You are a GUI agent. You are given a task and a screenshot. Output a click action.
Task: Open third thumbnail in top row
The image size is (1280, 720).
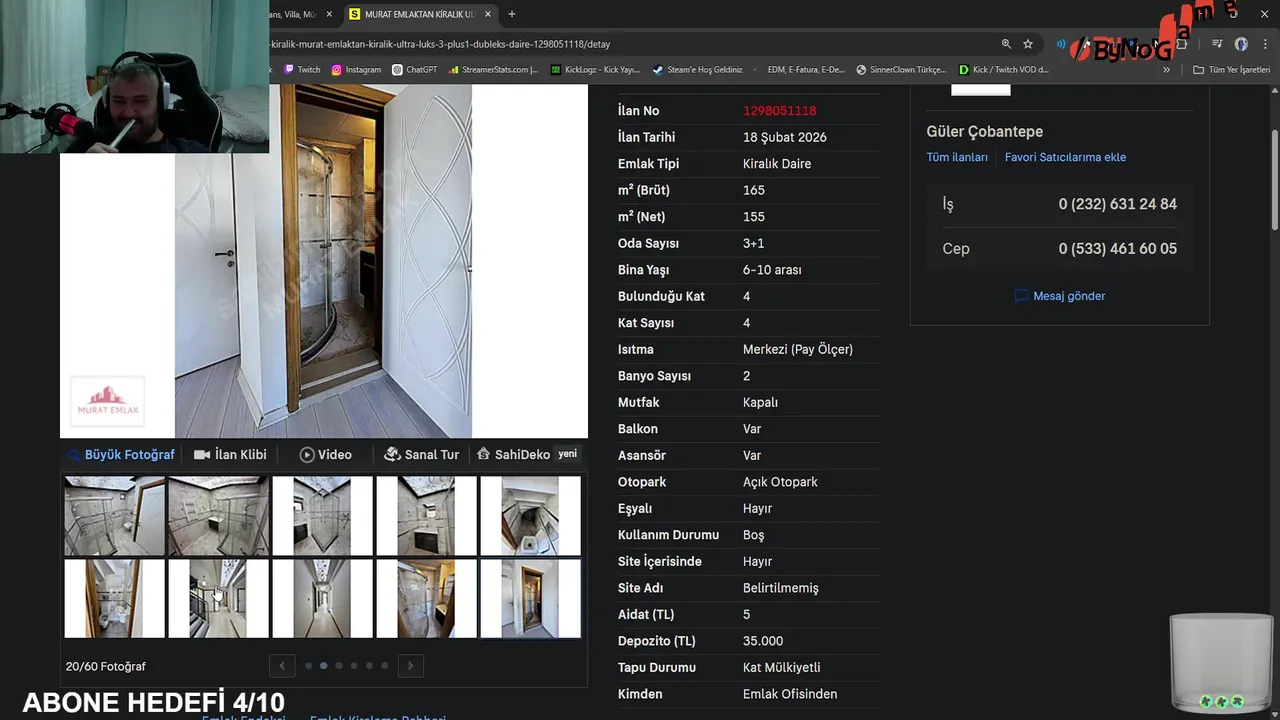click(322, 515)
